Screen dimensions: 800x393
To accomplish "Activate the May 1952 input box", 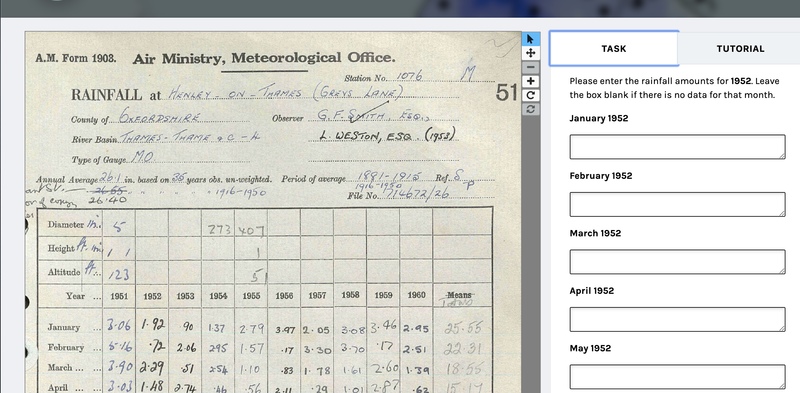I will [x=677, y=377].
